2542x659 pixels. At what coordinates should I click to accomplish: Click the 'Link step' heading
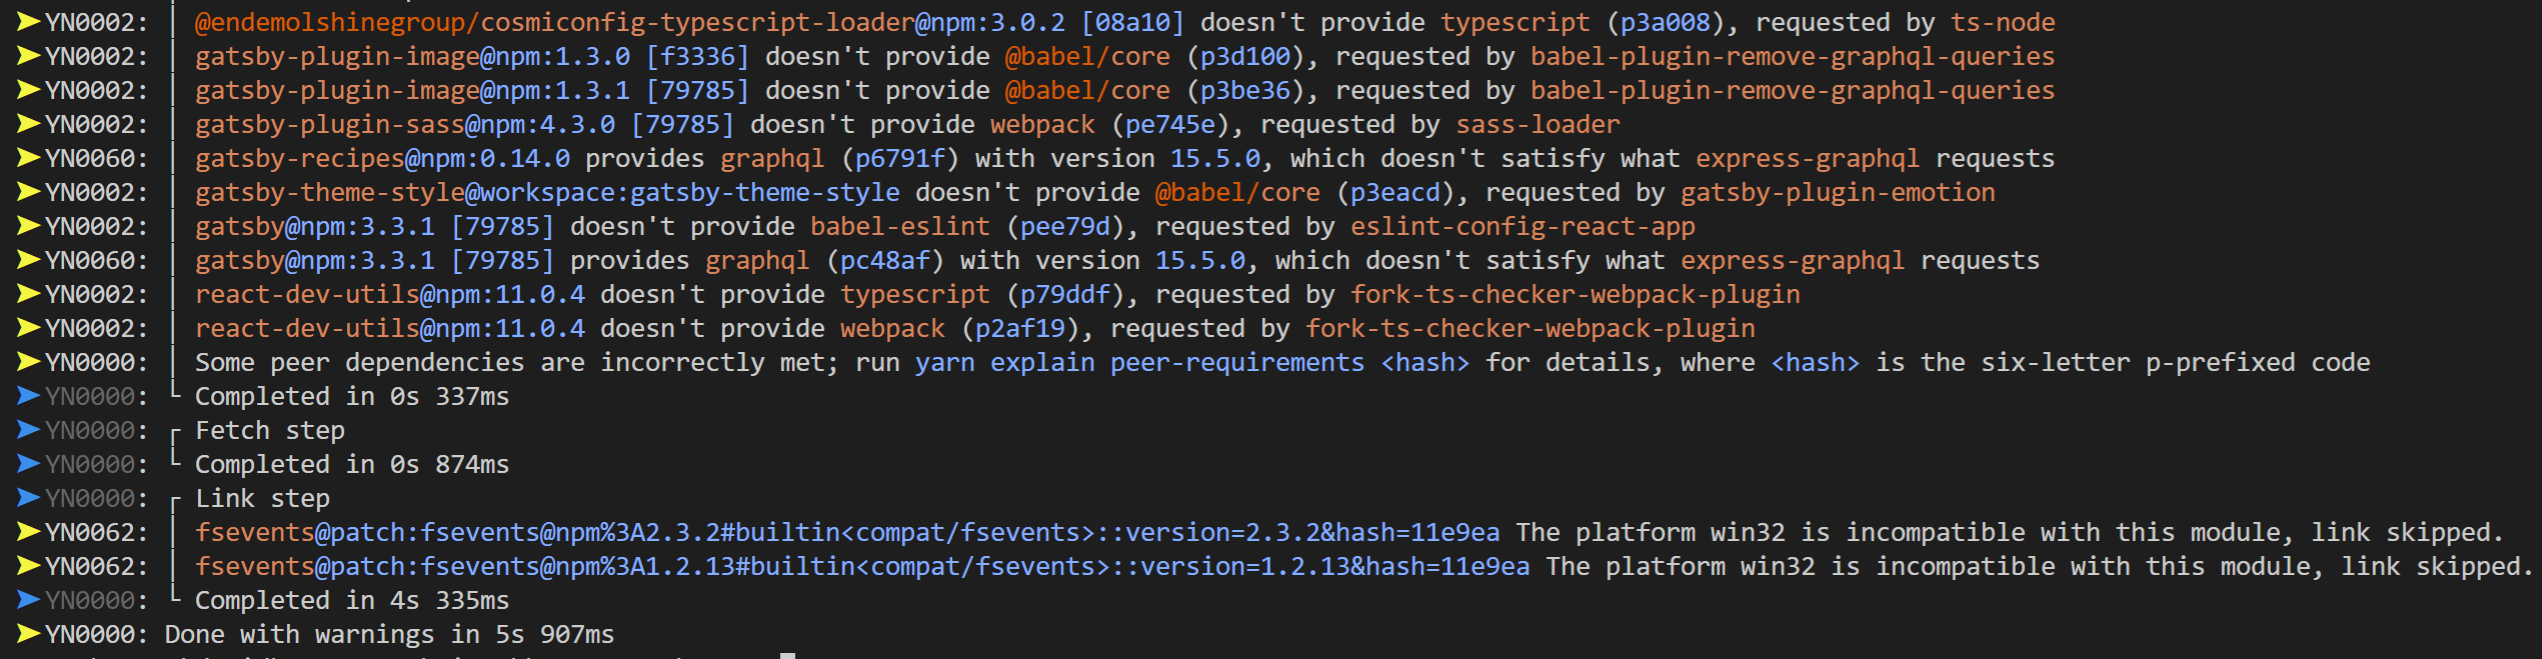tap(262, 498)
